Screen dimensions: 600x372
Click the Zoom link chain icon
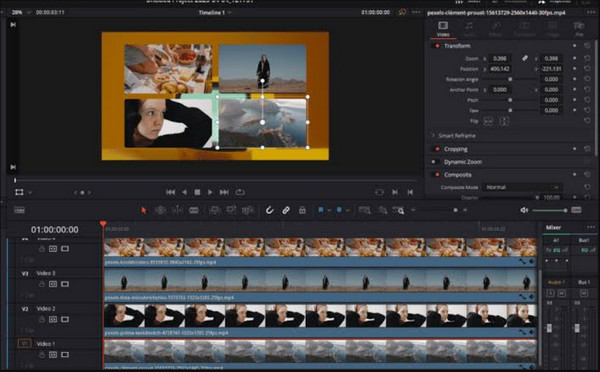point(525,58)
